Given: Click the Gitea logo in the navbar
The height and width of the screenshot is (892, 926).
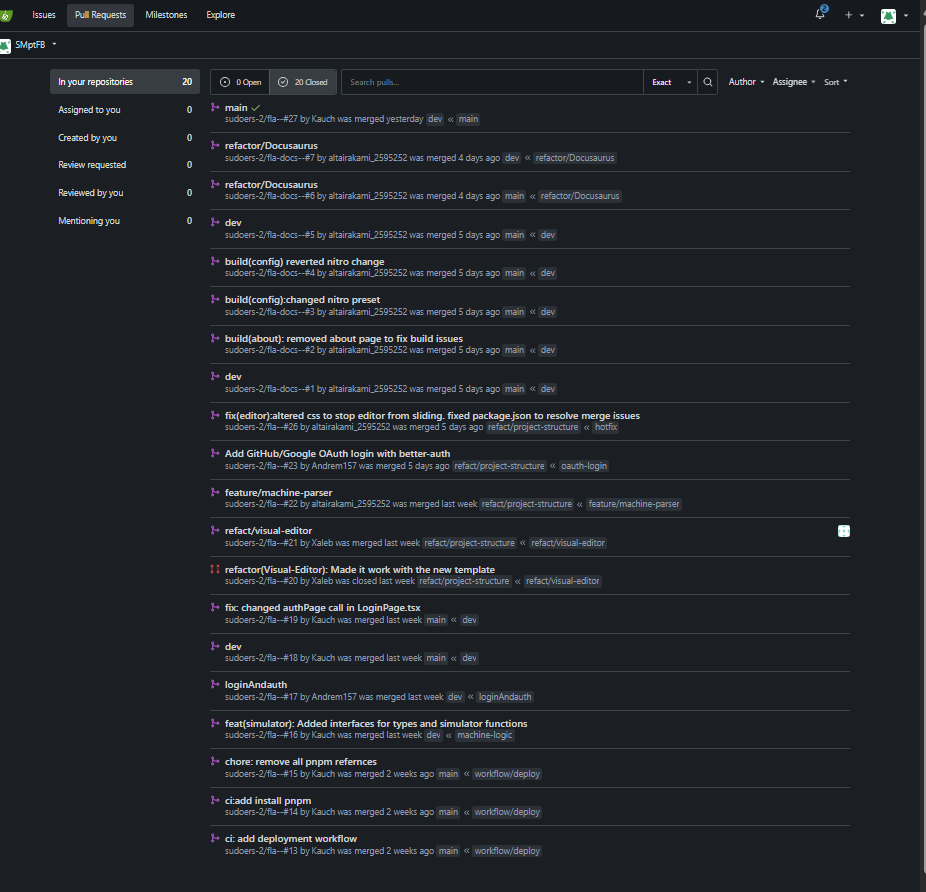Looking at the screenshot, I should tap(6, 15).
